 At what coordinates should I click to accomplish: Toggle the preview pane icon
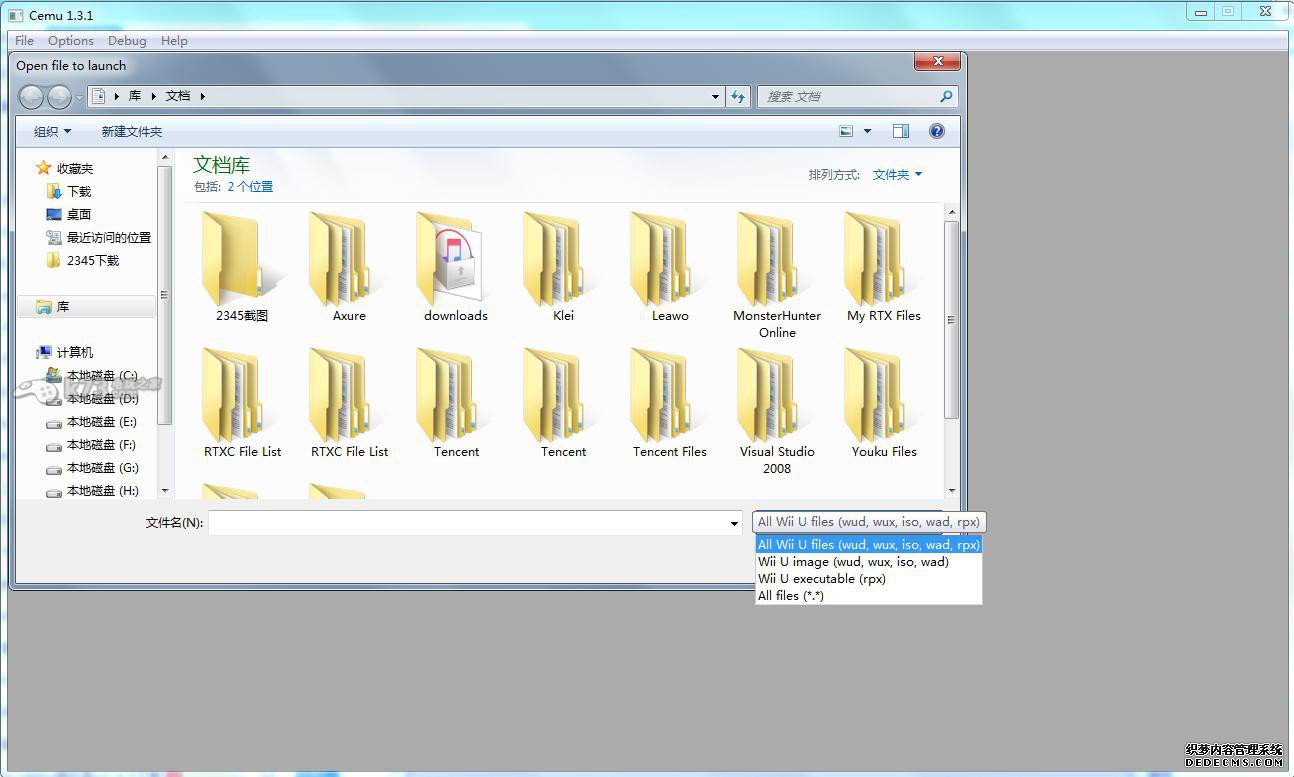(901, 131)
